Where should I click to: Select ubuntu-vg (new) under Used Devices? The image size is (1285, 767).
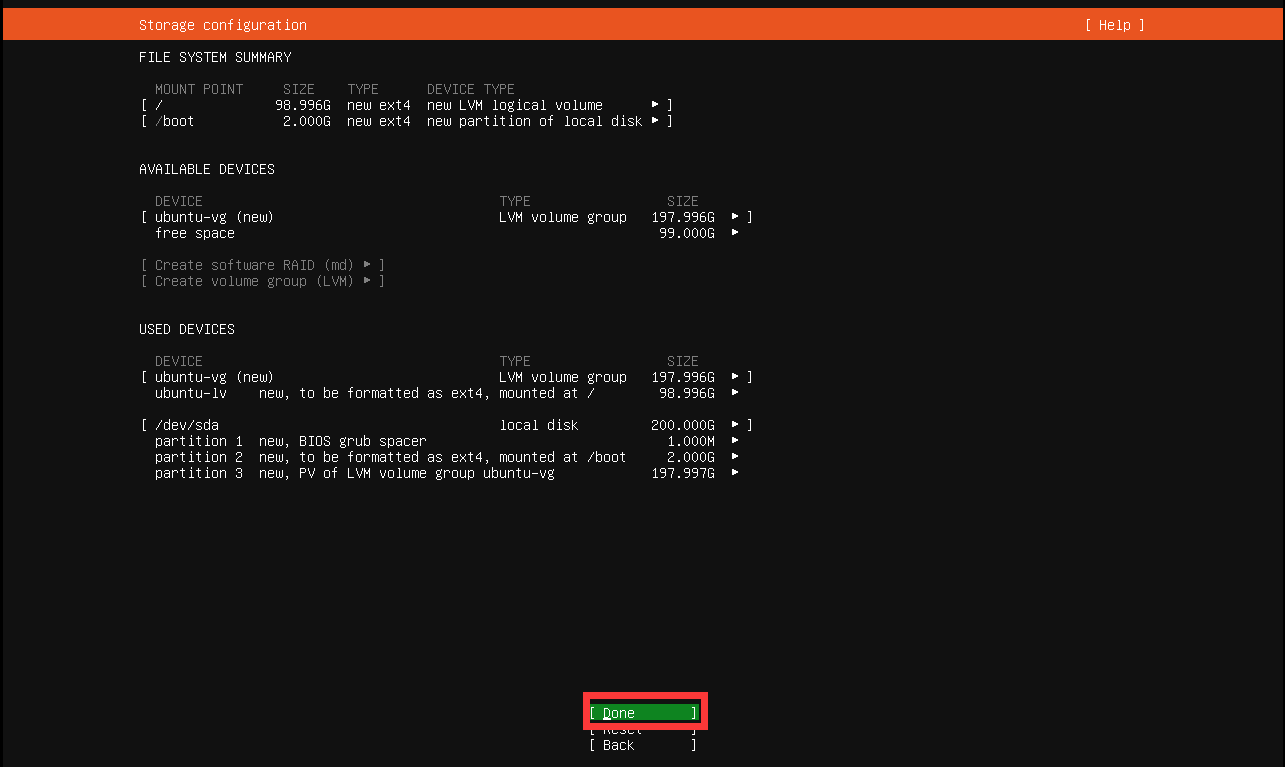(x=447, y=377)
